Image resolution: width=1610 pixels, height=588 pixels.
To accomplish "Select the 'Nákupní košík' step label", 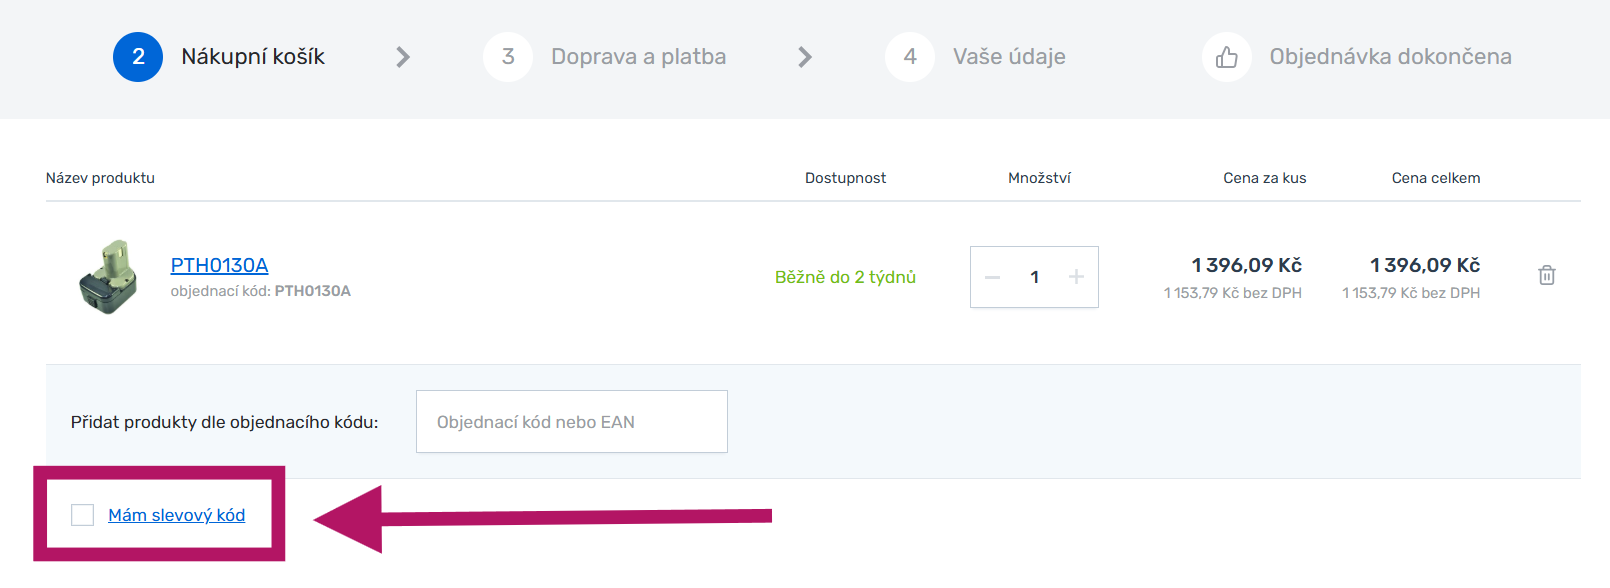I will (253, 57).
